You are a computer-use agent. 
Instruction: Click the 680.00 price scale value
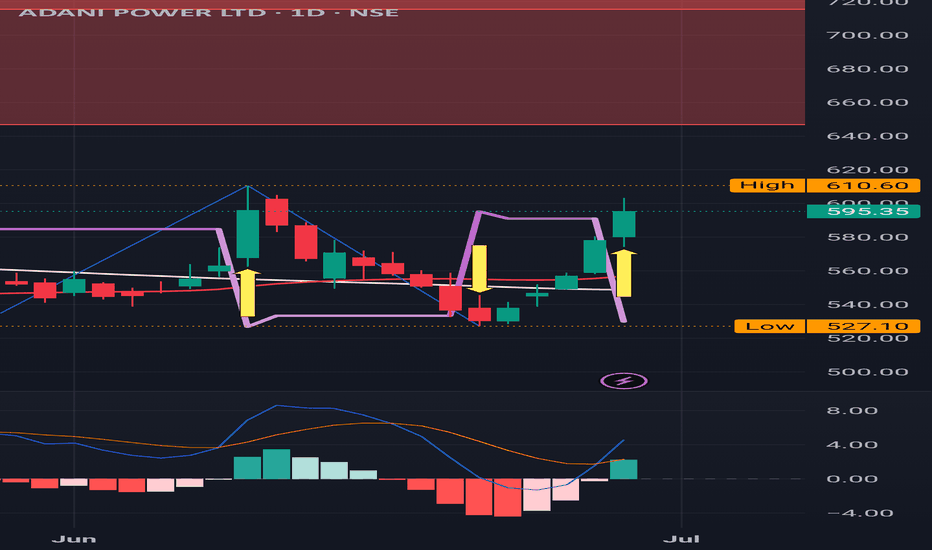click(x=867, y=69)
